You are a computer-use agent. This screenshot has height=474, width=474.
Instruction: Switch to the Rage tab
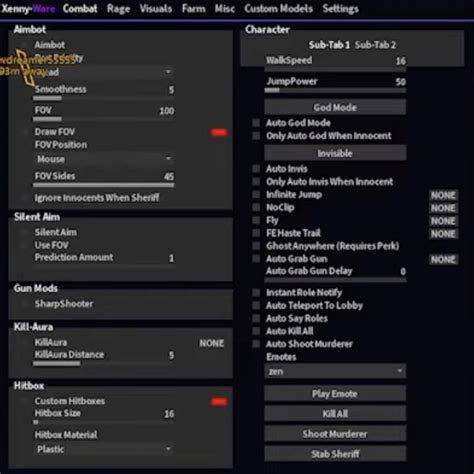click(x=118, y=9)
